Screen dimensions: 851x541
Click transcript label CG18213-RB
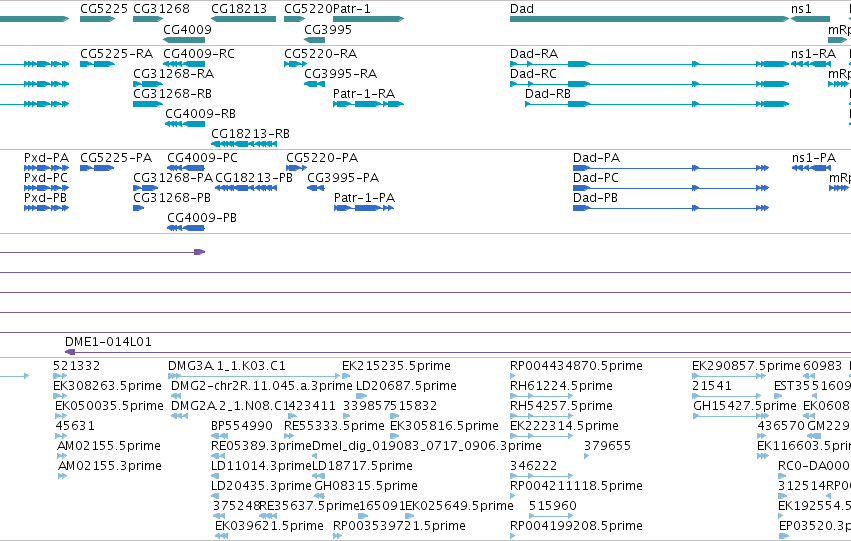[x=250, y=134]
